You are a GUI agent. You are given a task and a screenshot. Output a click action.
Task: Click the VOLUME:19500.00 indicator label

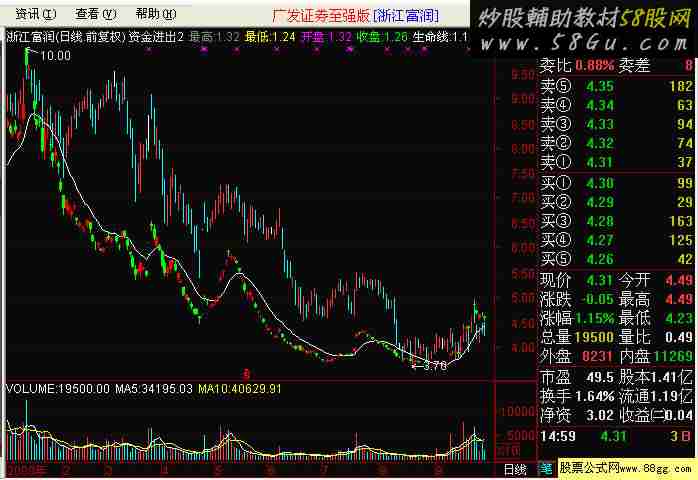(x=58, y=389)
